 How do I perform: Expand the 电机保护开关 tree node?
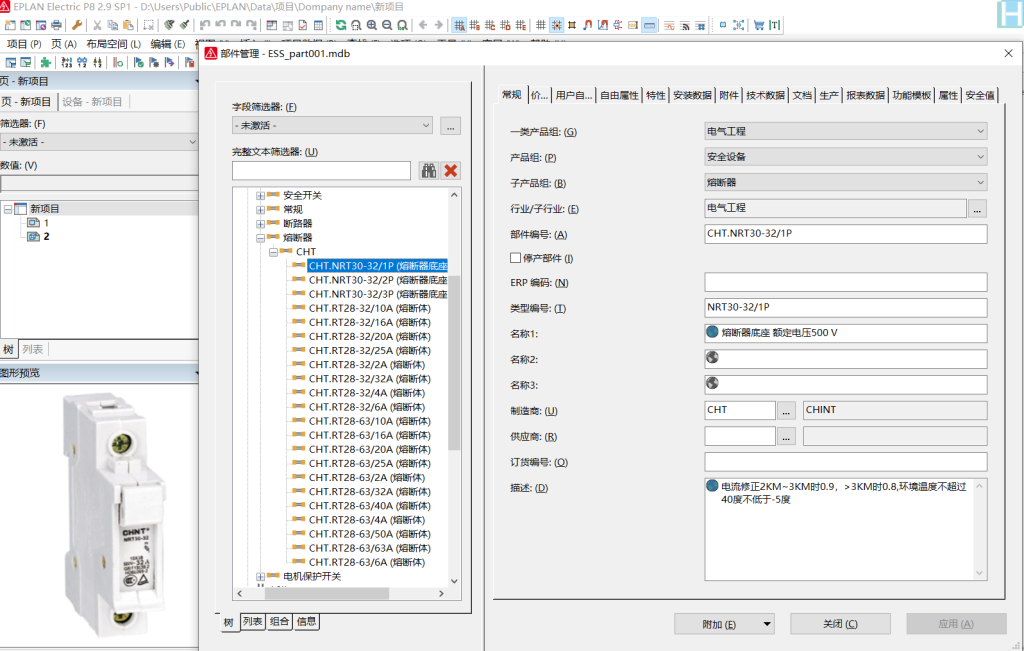pos(261,577)
